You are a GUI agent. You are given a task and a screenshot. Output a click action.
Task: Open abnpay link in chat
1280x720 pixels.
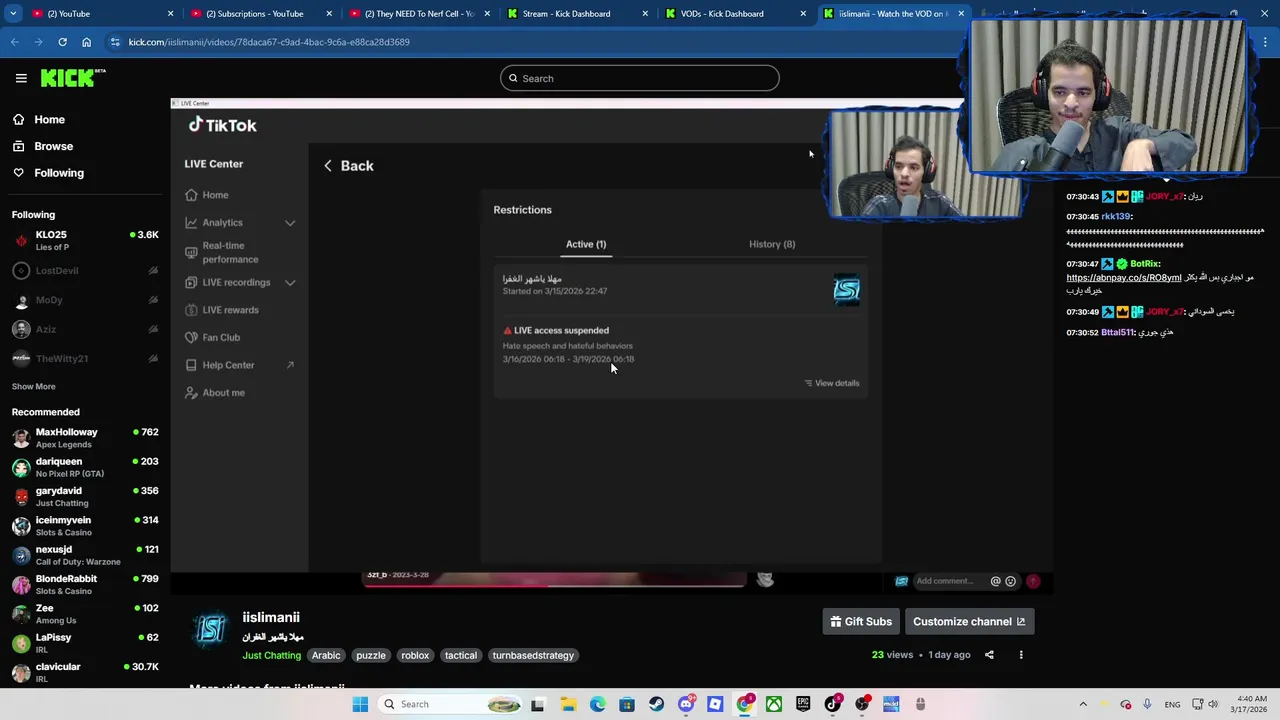pyautogui.click(x=1123, y=278)
